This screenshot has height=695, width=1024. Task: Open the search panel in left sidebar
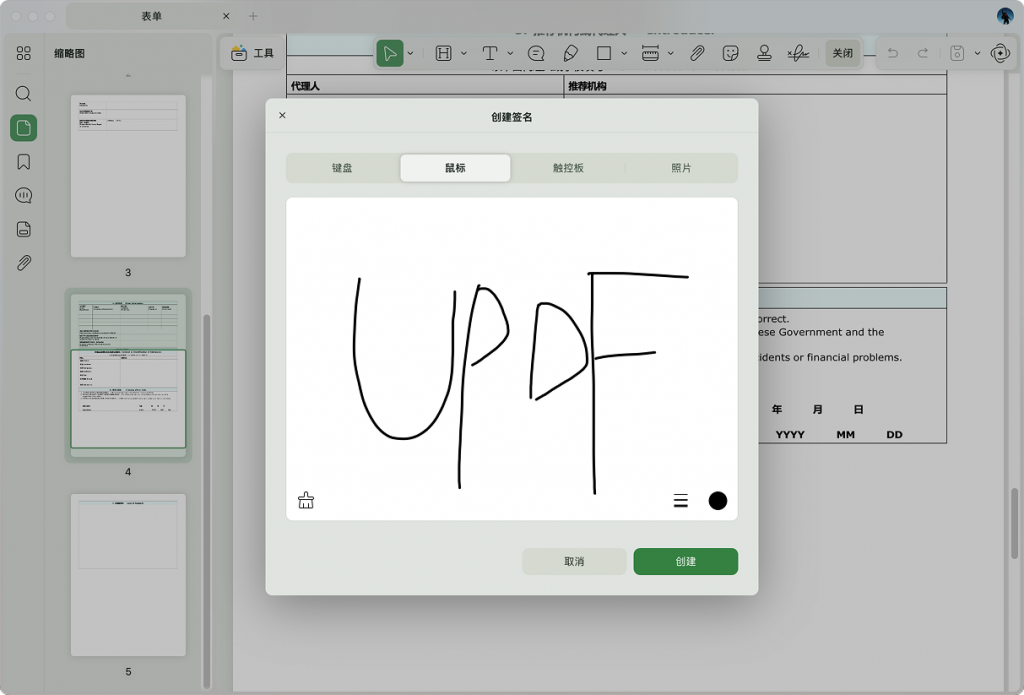[24, 93]
